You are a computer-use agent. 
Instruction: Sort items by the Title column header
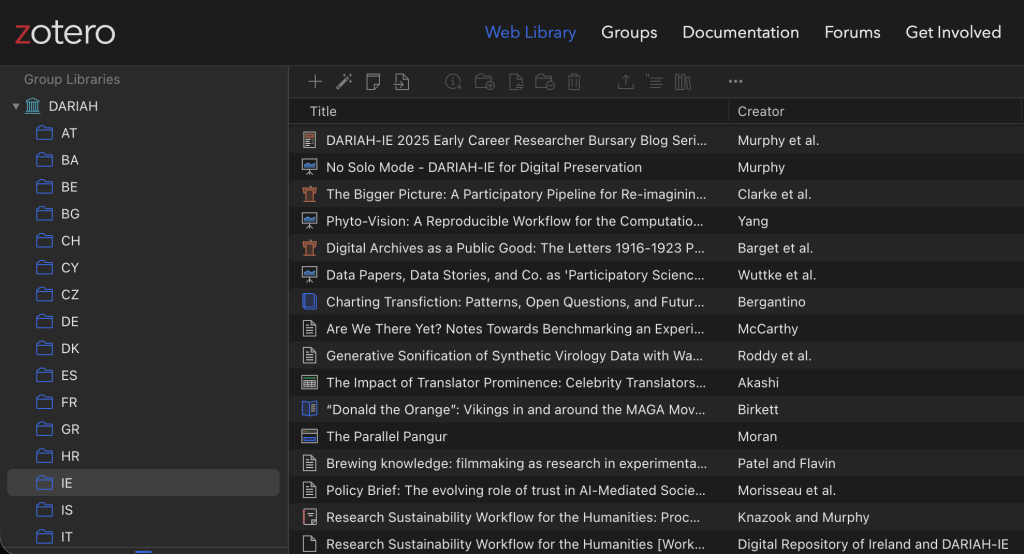(x=509, y=111)
